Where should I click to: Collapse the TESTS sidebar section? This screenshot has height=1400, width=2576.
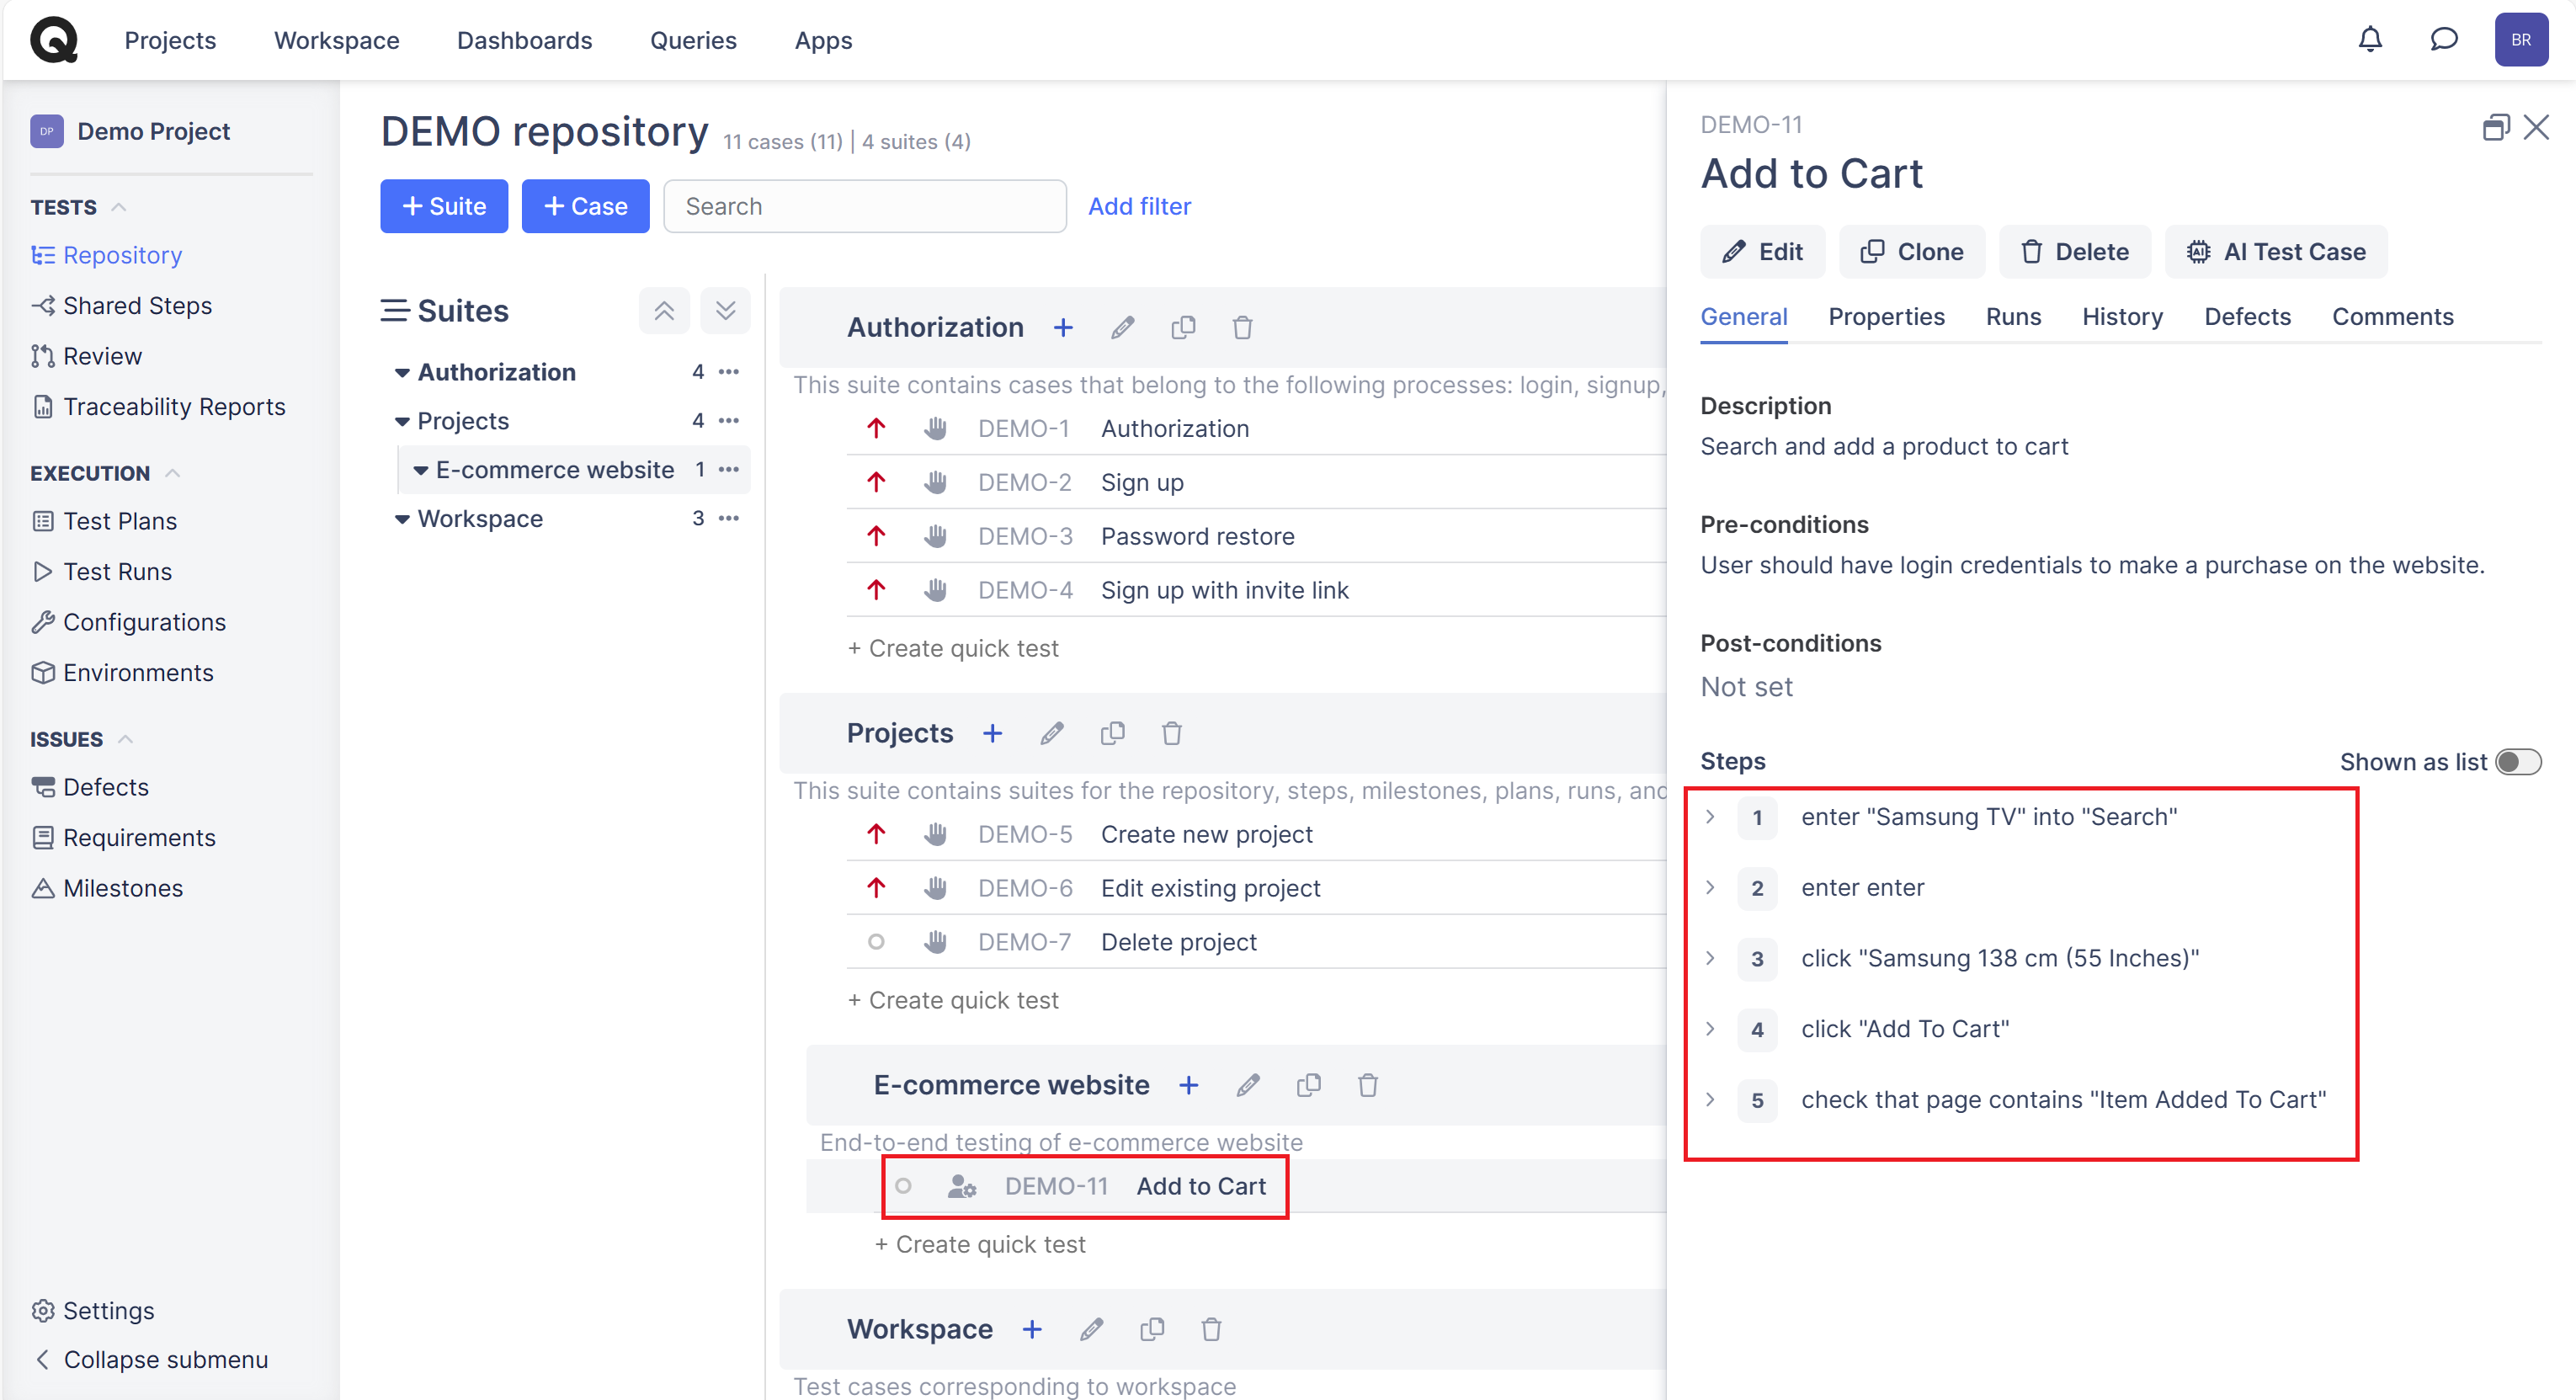coord(118,207)
